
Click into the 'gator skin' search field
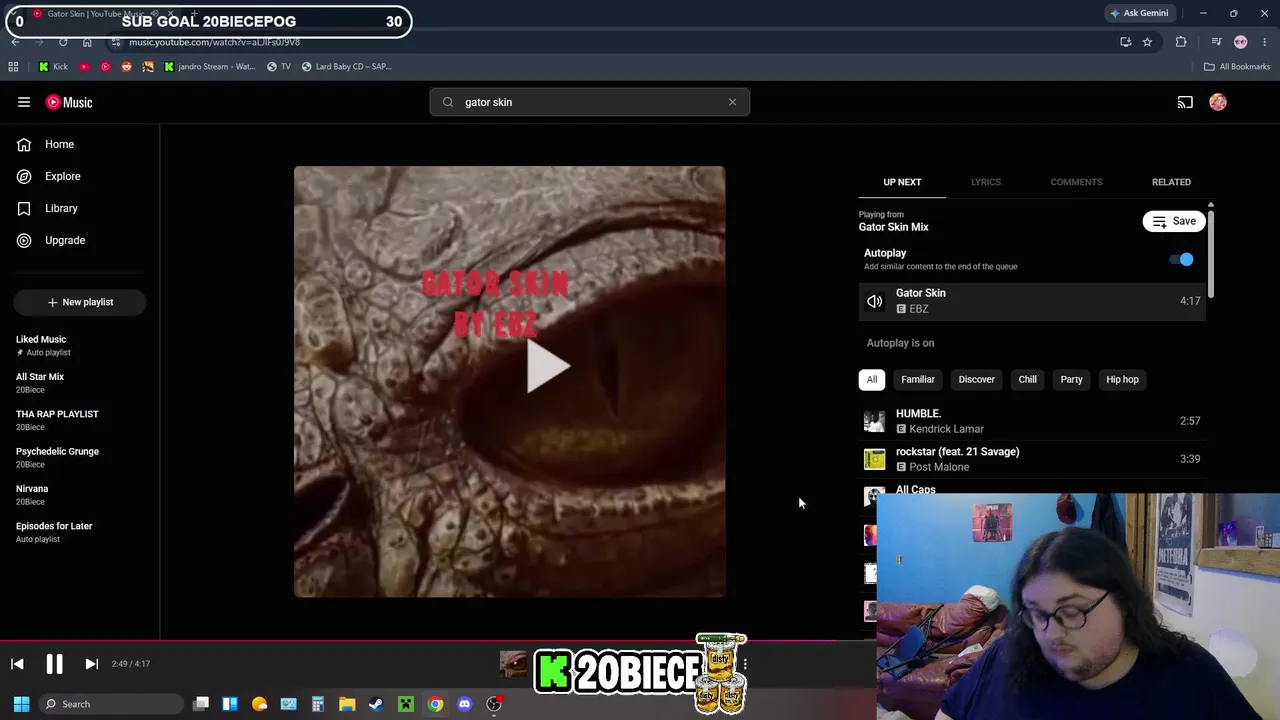590,102
